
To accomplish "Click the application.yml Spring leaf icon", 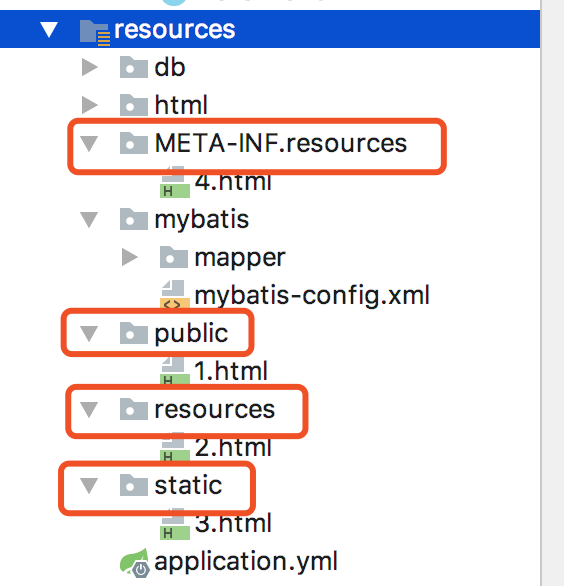I will pos(135,562).
